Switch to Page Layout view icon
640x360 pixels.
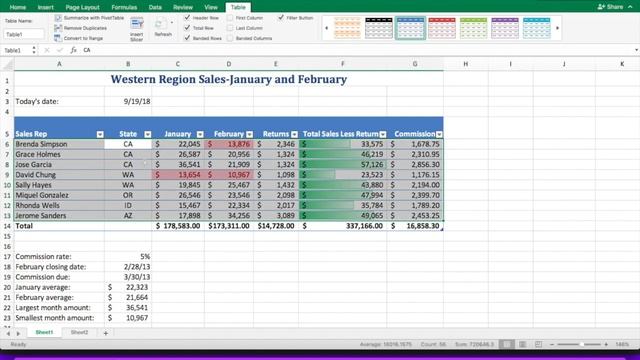522,344
